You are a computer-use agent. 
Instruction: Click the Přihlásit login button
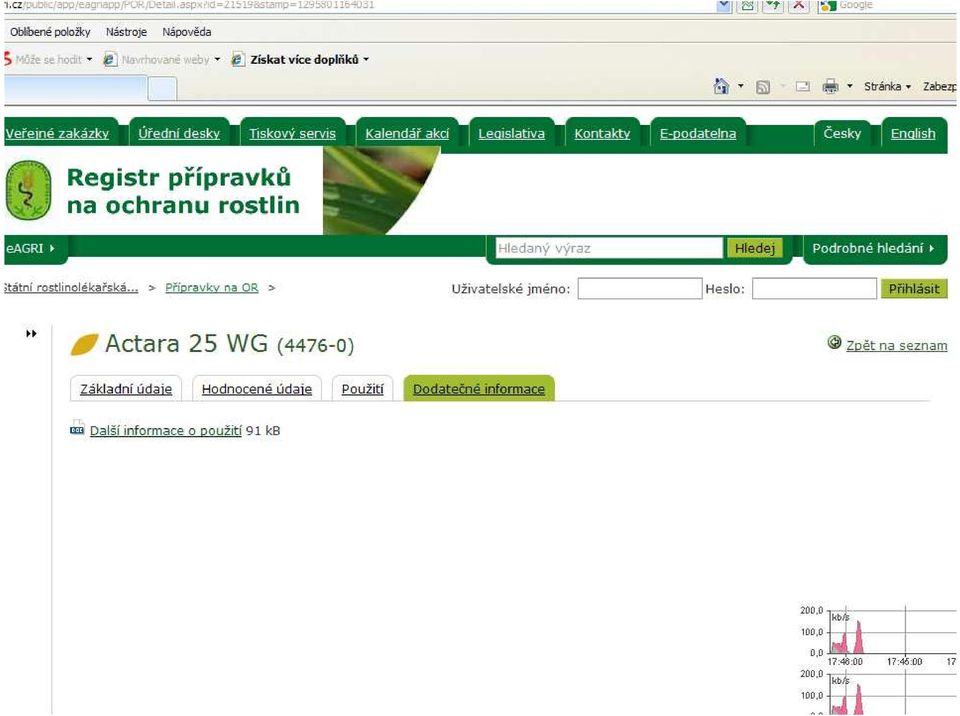(913, 289)
